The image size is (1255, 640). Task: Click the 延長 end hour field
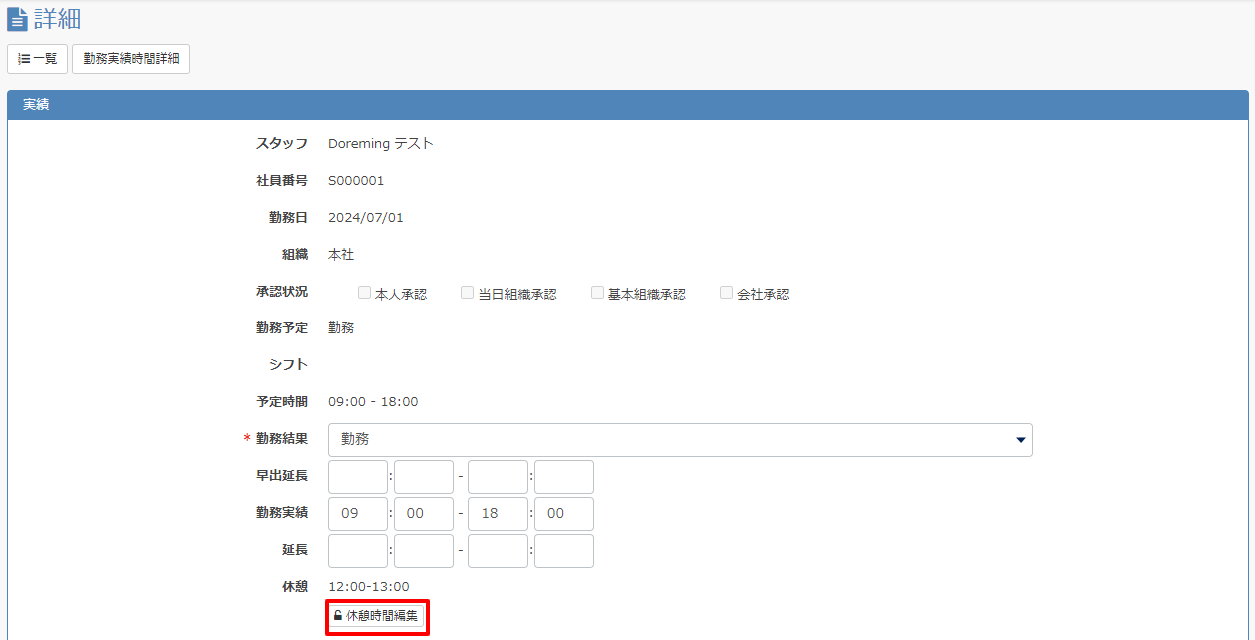click(498, 551)
